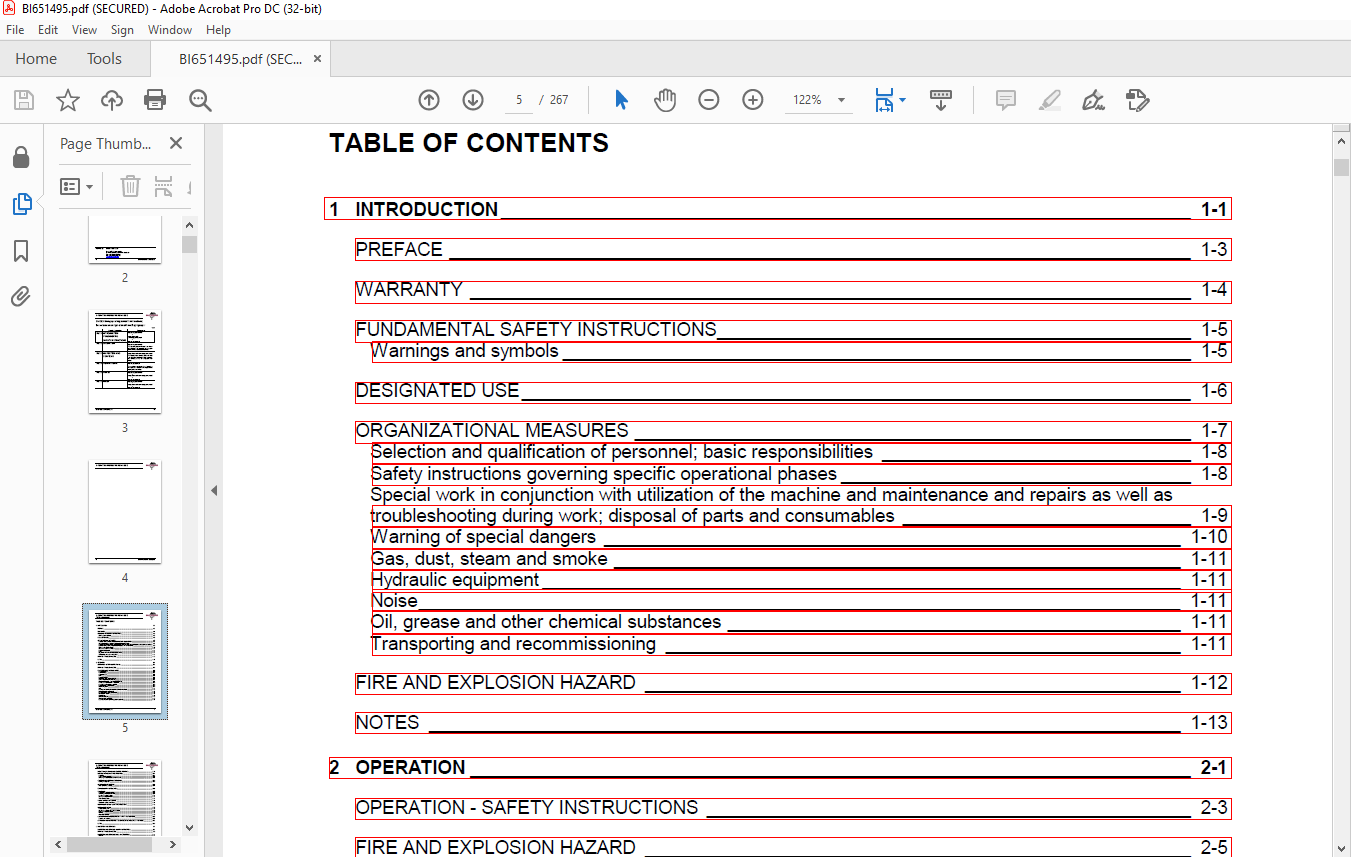Viewport: 1351px width, 857px height.
Task: Delete selected page thumbnail trash icon
Action: click(x=130, y=186)
